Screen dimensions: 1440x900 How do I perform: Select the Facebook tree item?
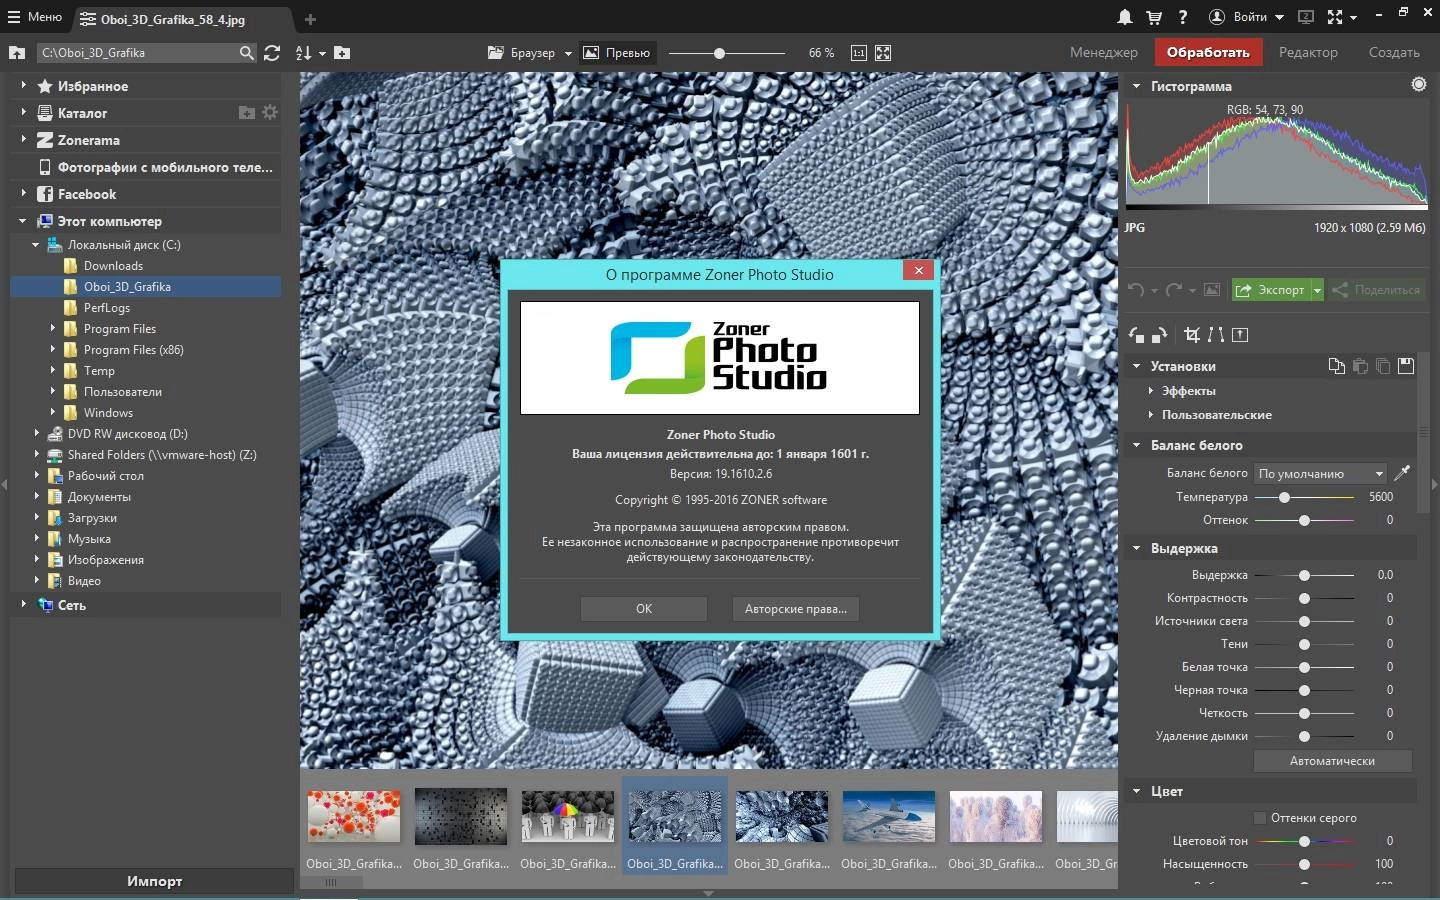coord(86,194)
